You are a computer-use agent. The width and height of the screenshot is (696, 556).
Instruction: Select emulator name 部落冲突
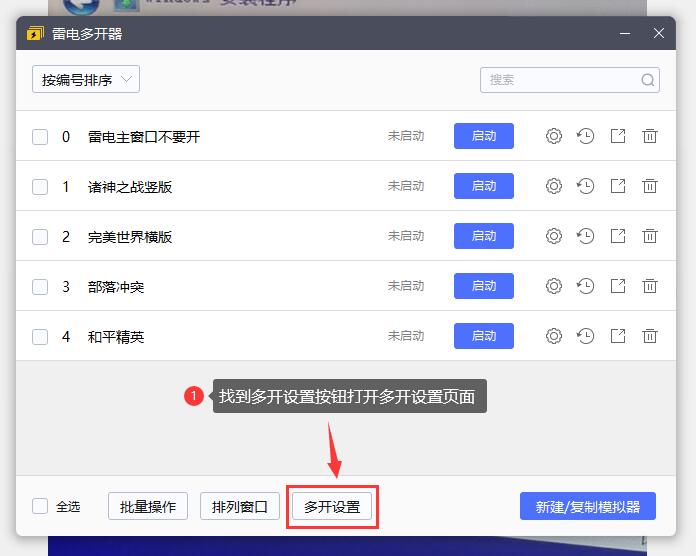point(116,287)
